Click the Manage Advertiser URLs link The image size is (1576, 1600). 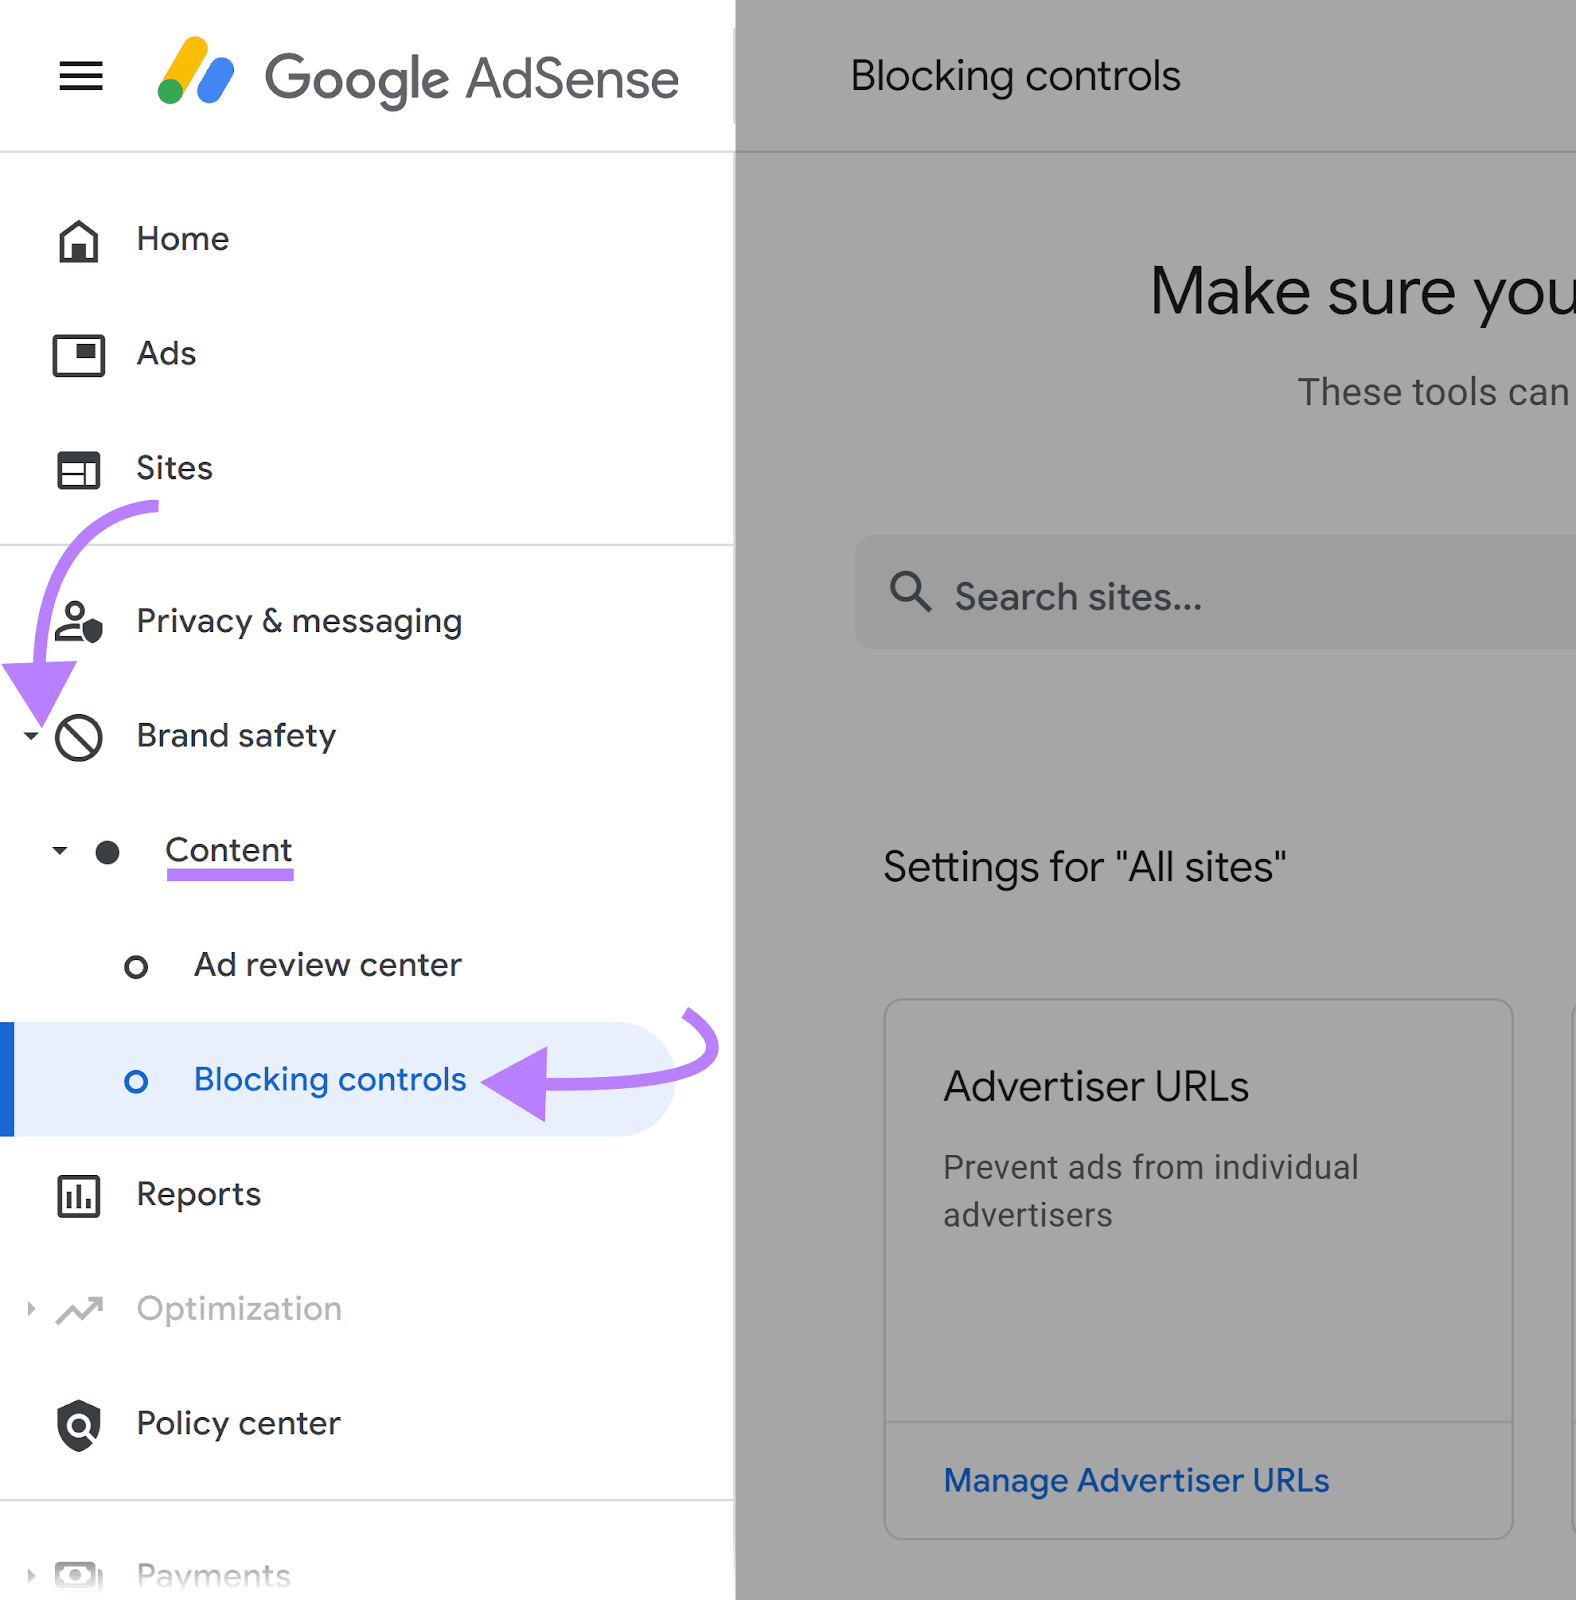pos(1136,1481)
